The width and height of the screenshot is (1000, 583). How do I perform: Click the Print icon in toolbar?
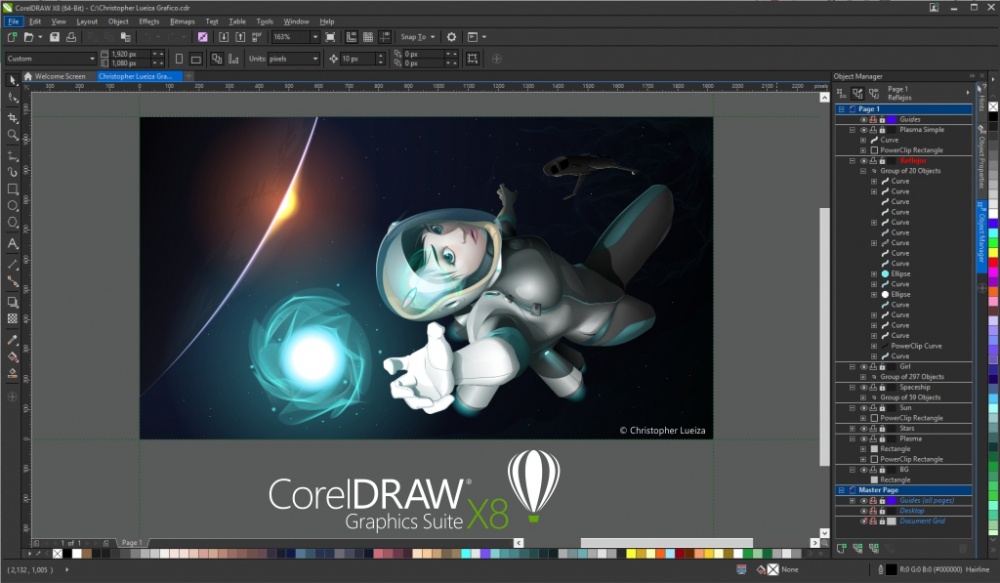[71, 37]
